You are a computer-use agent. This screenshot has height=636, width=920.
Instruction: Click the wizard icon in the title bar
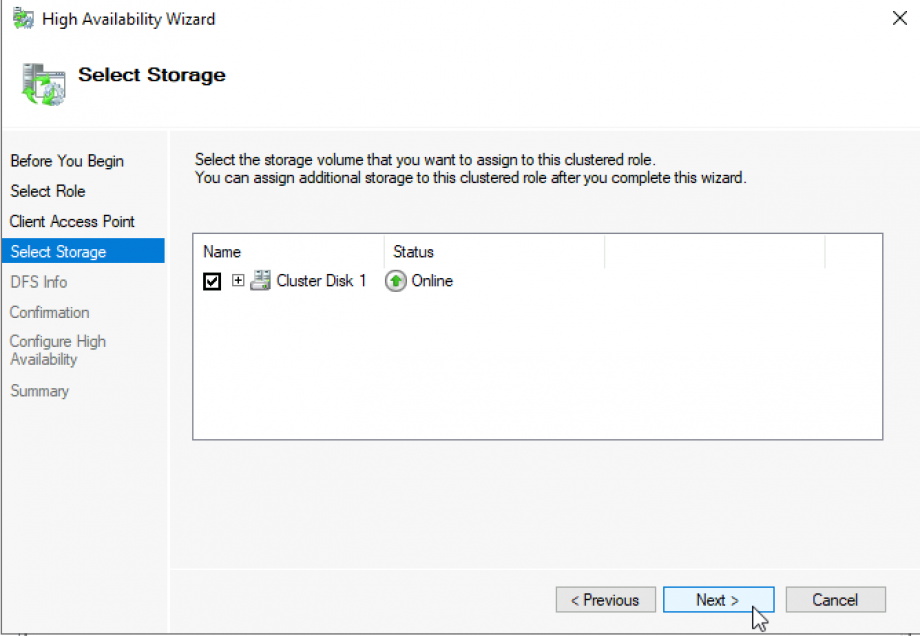click(21, 18)
